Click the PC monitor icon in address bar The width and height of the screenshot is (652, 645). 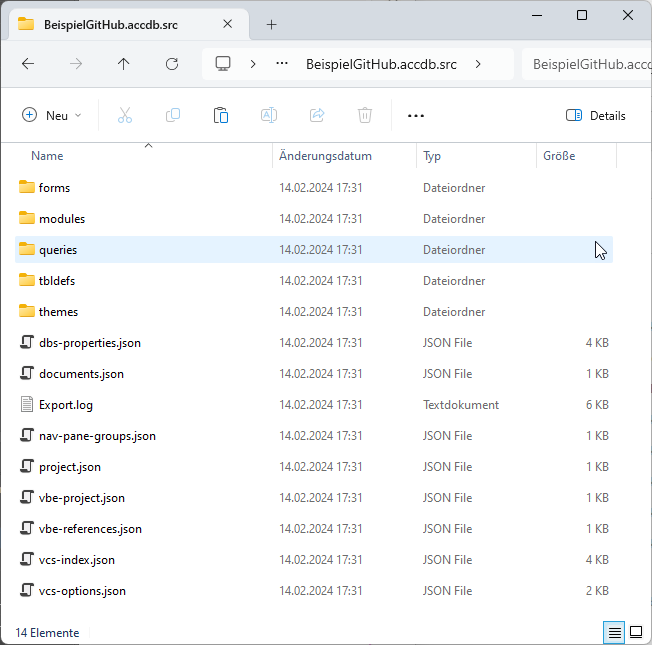coord(223,64)
